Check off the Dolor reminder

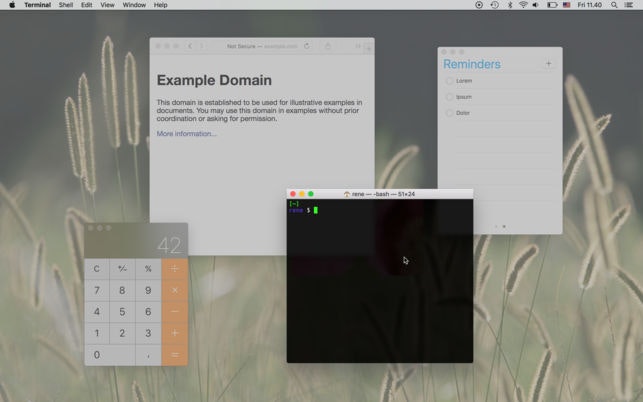[449, 113]
